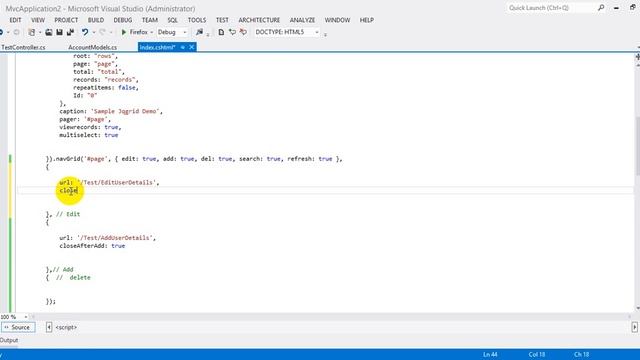Viewport: 640px width, 360px height.
Task: Click the right arrow of tag navigator
Action: [634, 327]
